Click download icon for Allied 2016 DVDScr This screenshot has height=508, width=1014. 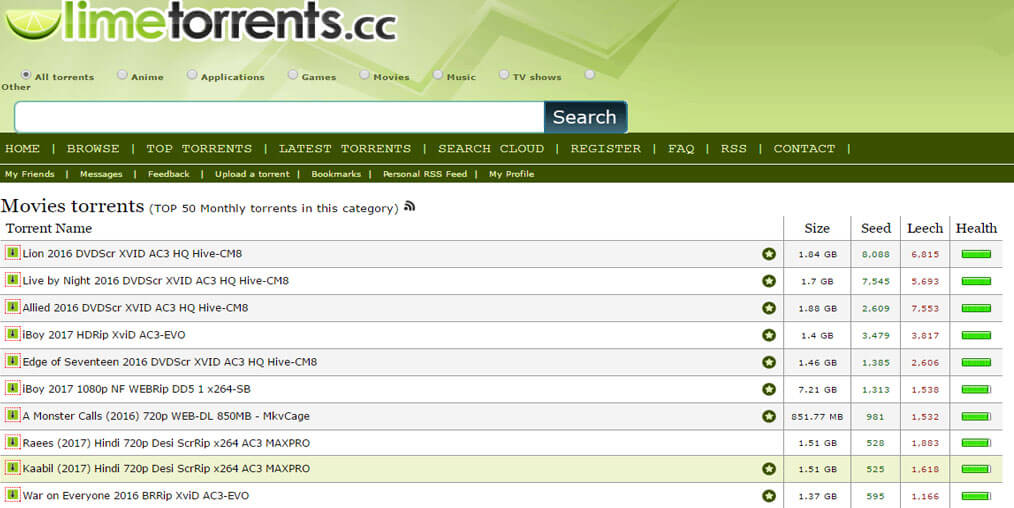(x=12, y=307)
